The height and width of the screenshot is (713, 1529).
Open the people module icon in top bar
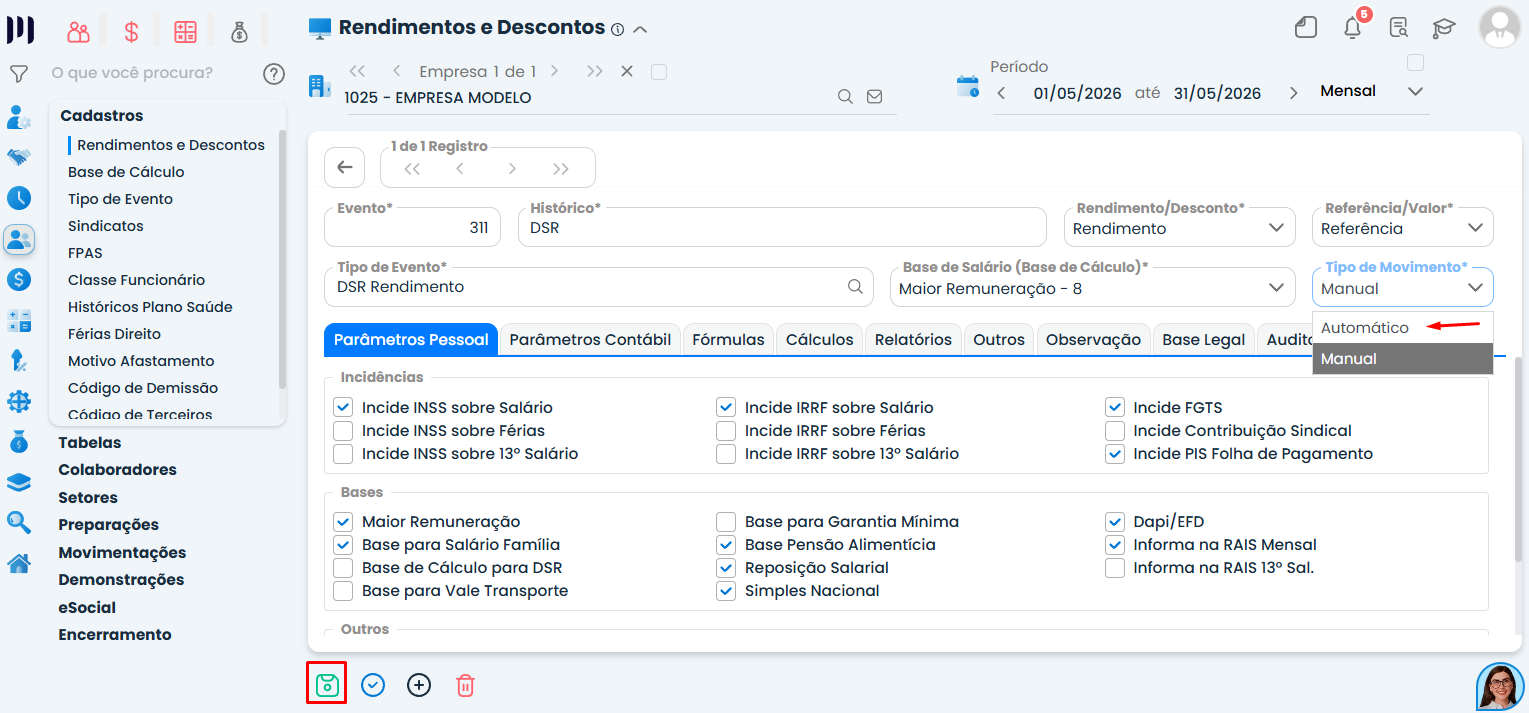point(78,31)
